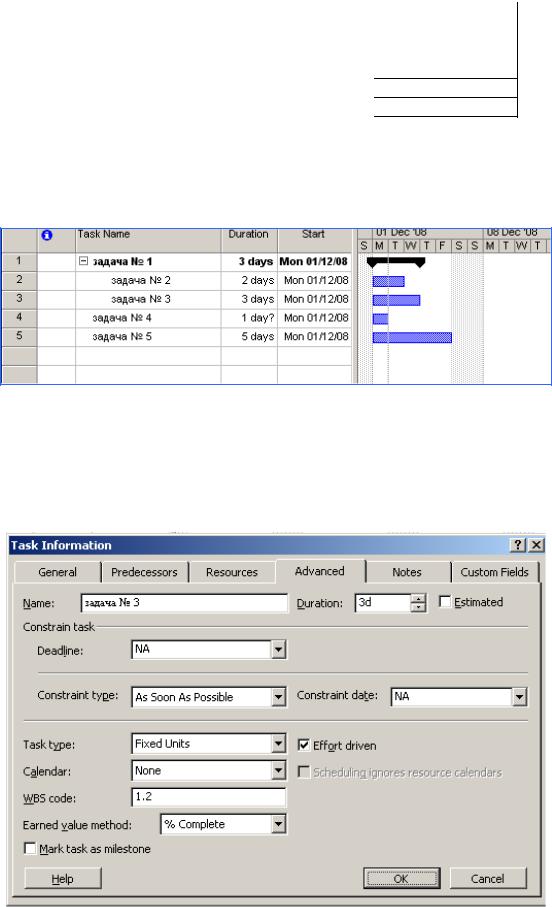Open the Constraint type dropdown
This screenshot has height=907, width=552.
coord(278,697)
